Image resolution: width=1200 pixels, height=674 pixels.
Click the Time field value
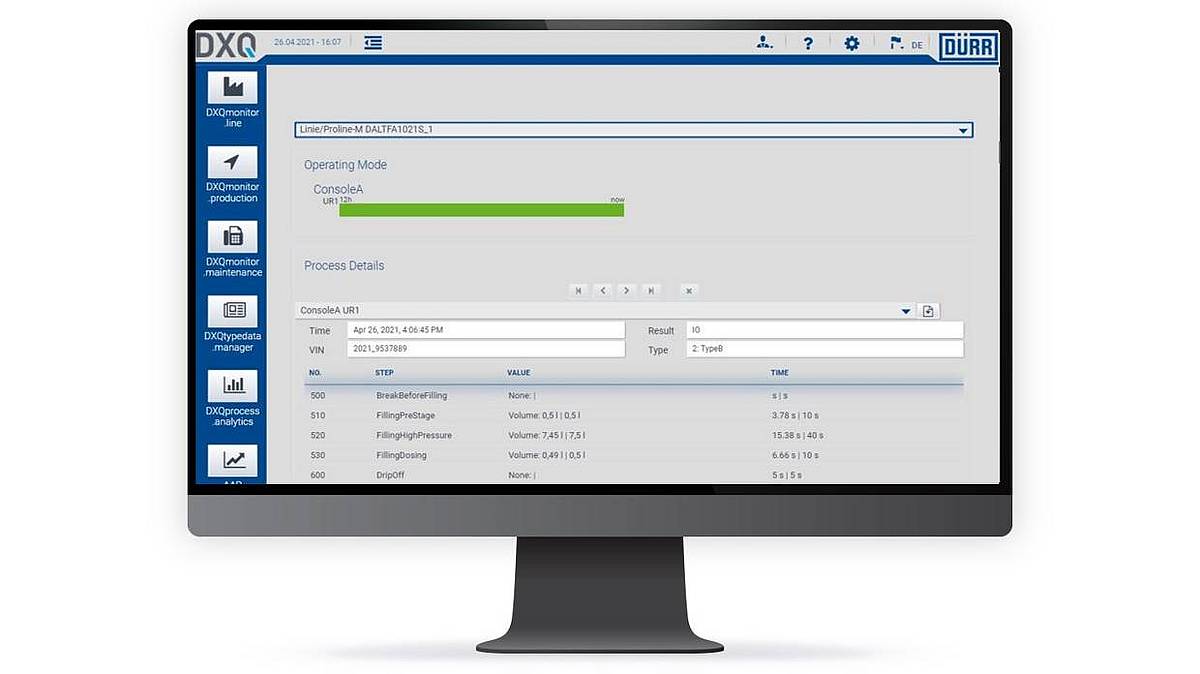pos(485,330)
